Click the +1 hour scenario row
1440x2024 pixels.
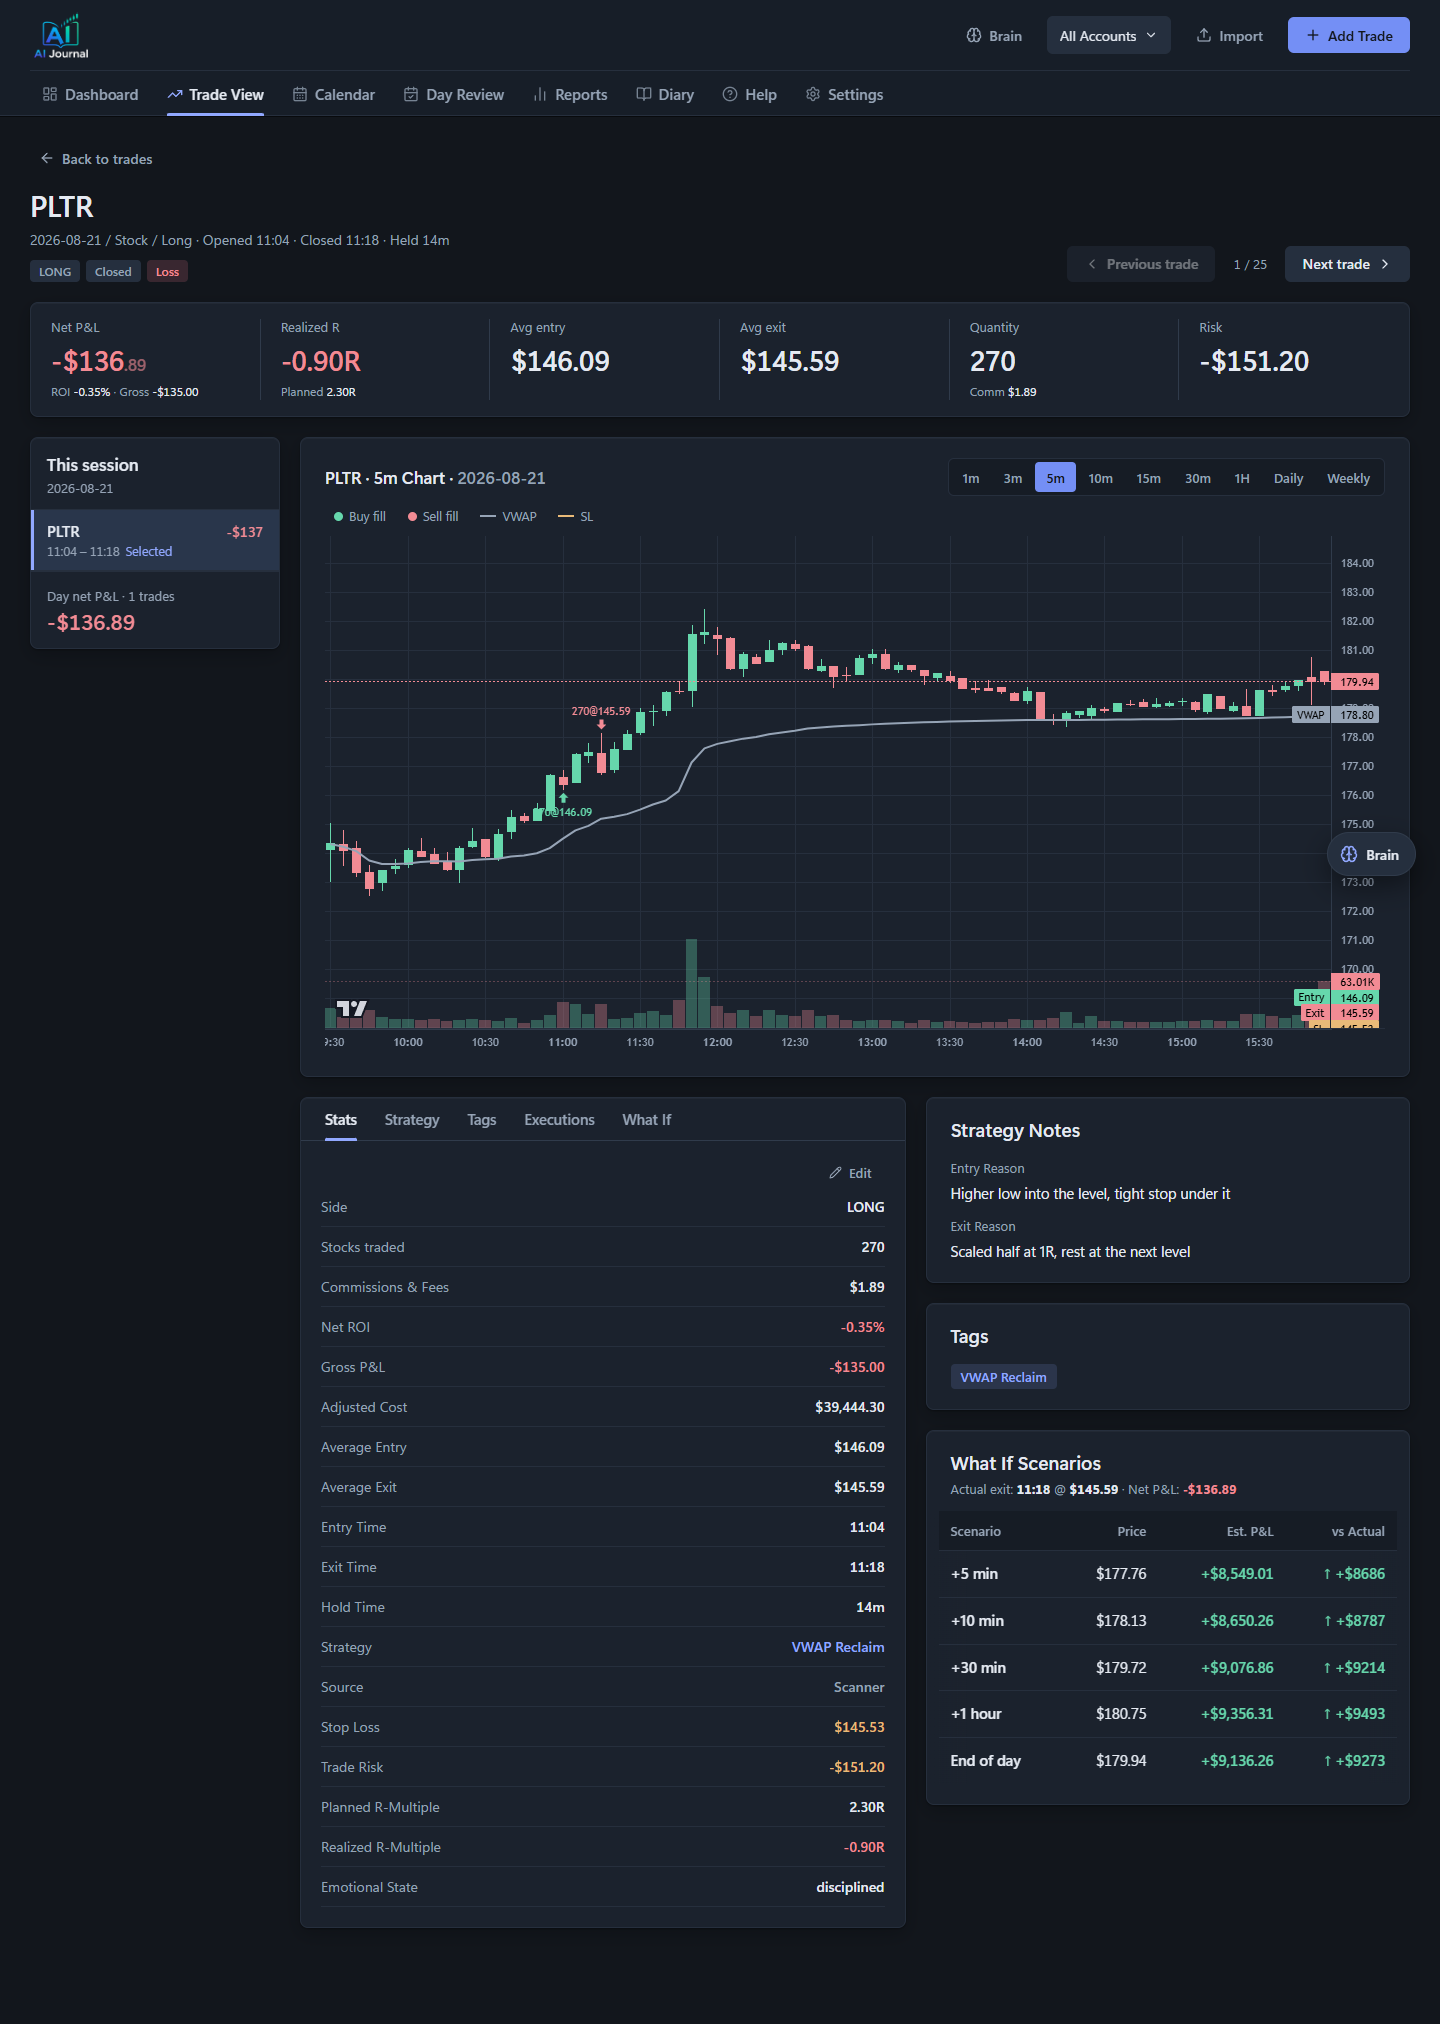[1167, 1714]
